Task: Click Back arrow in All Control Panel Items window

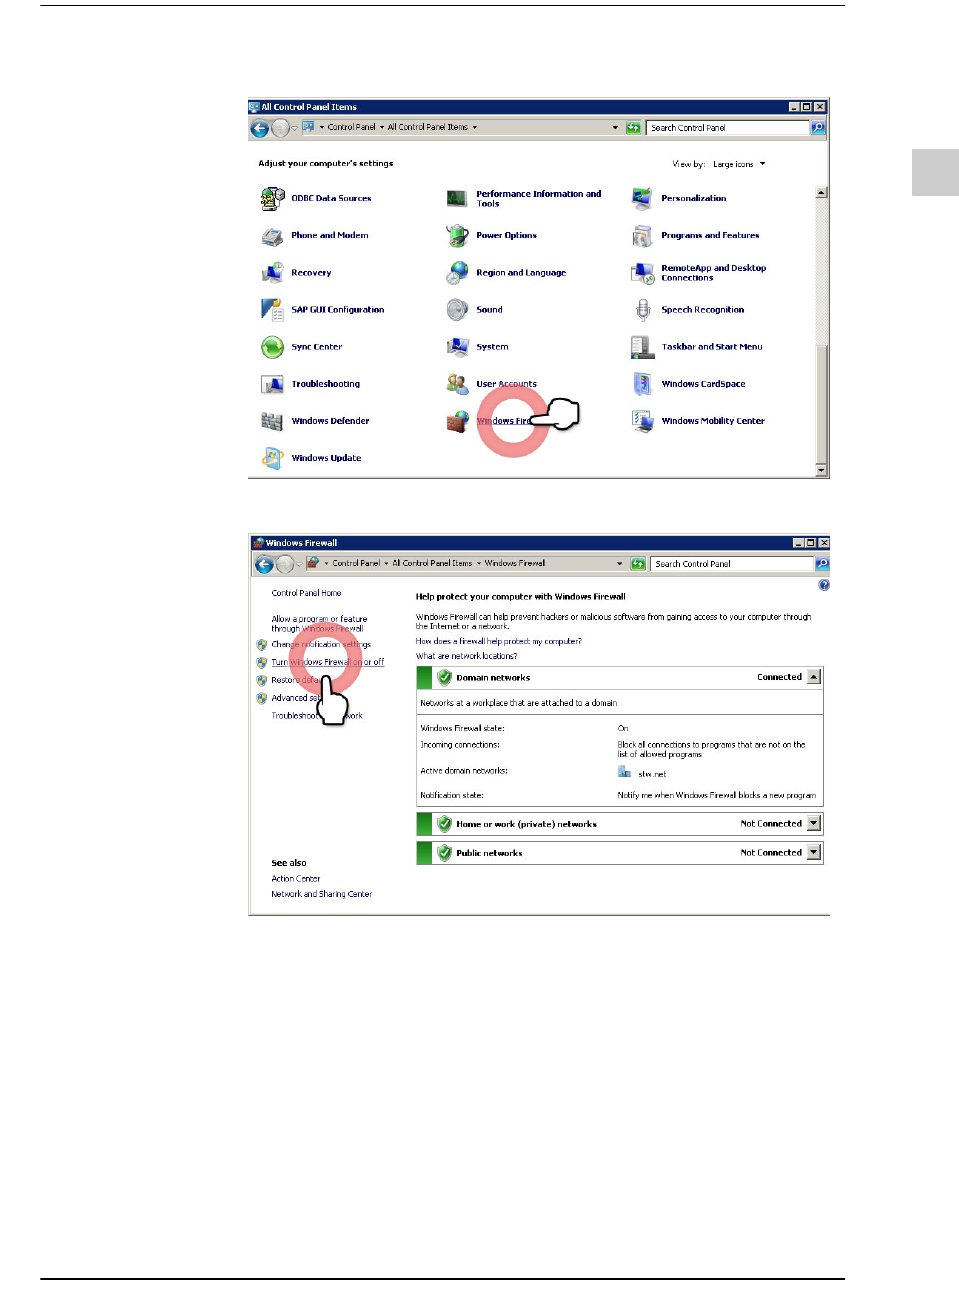Action: click(x=259, y=128)
